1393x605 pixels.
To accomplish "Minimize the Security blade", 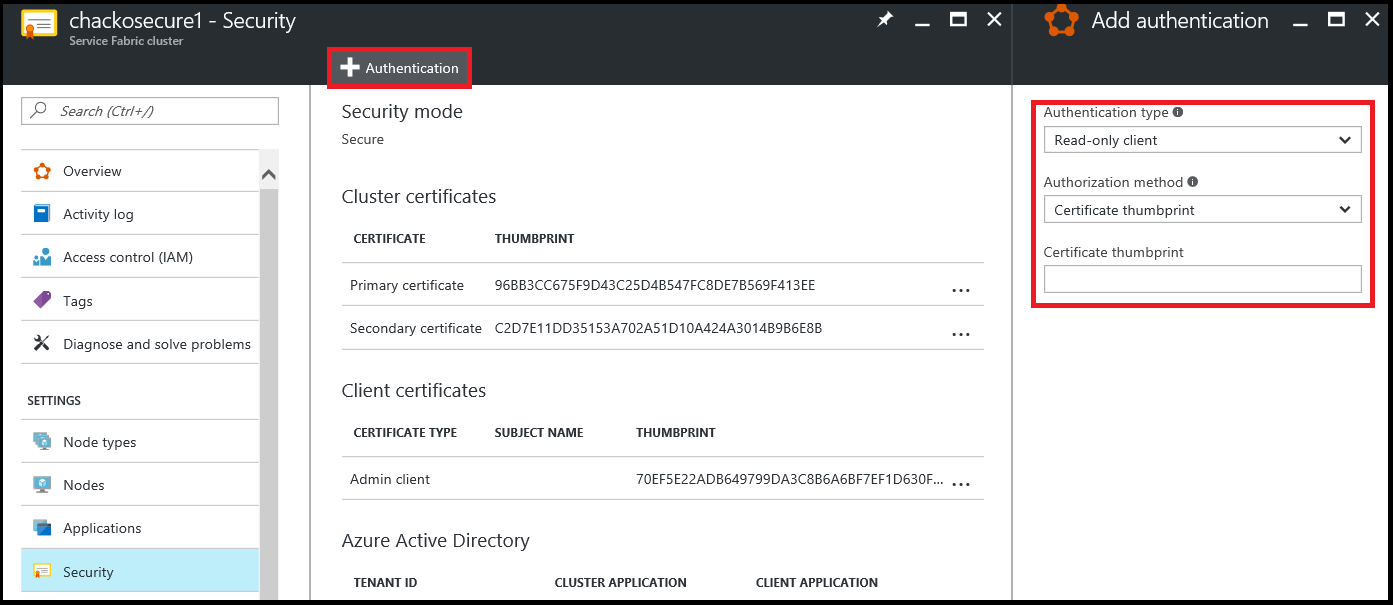I will [922, 24].
